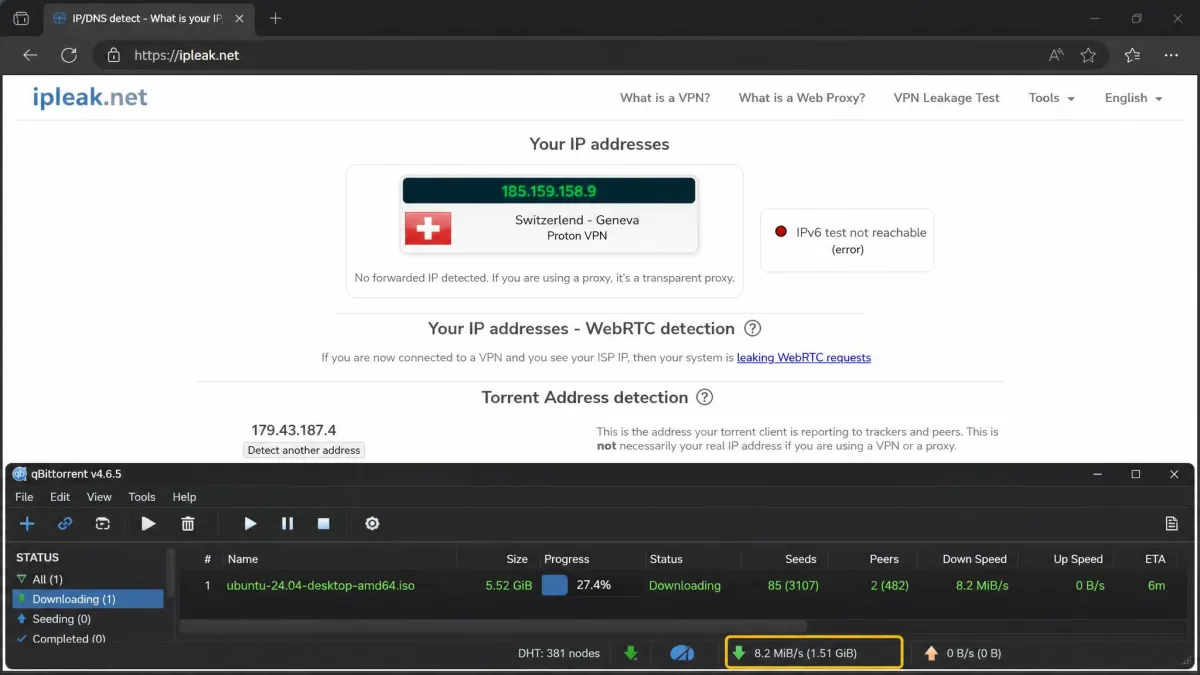1200x675 pixels.
Task: Open the browser settings and more menu
Action: pyautogui.click(x=1172, y=55)
